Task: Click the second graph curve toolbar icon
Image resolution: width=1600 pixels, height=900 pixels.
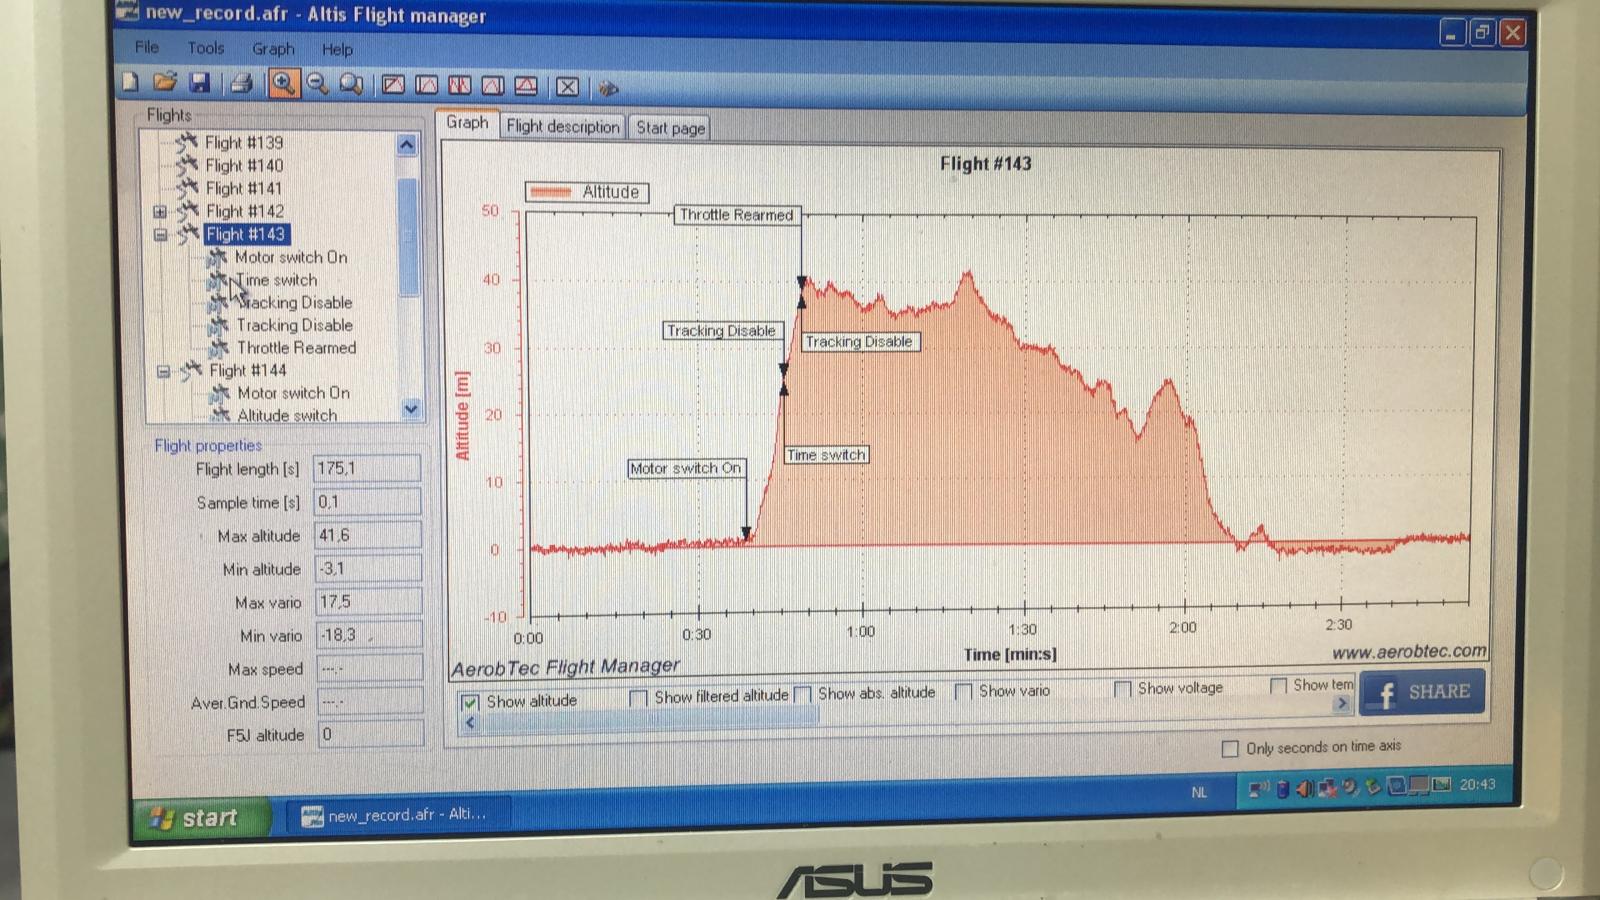Action: [426, 85]
